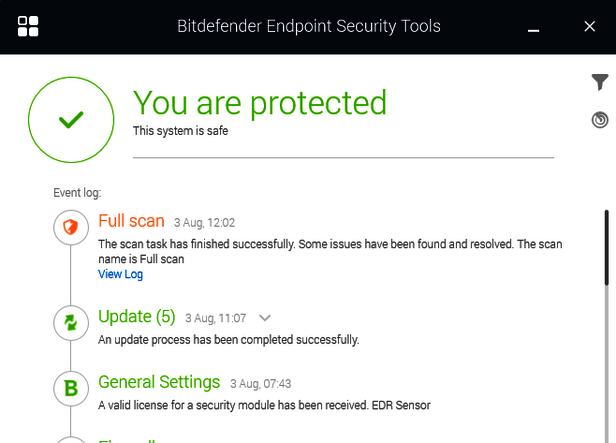Close the Bitdefender Endpoint Security Tools window
616x443 pixels.
click(589, 27)
